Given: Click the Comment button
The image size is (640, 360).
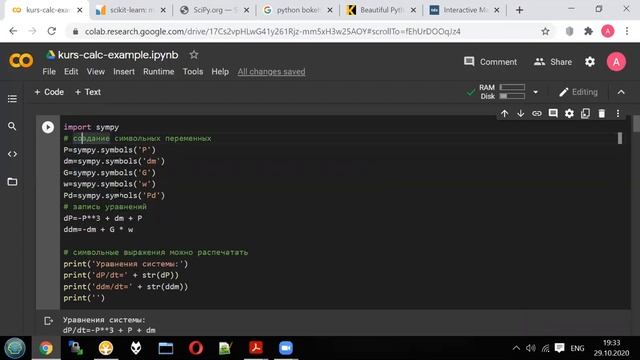Looking at the screenshot, I should (x=490, y=62).
